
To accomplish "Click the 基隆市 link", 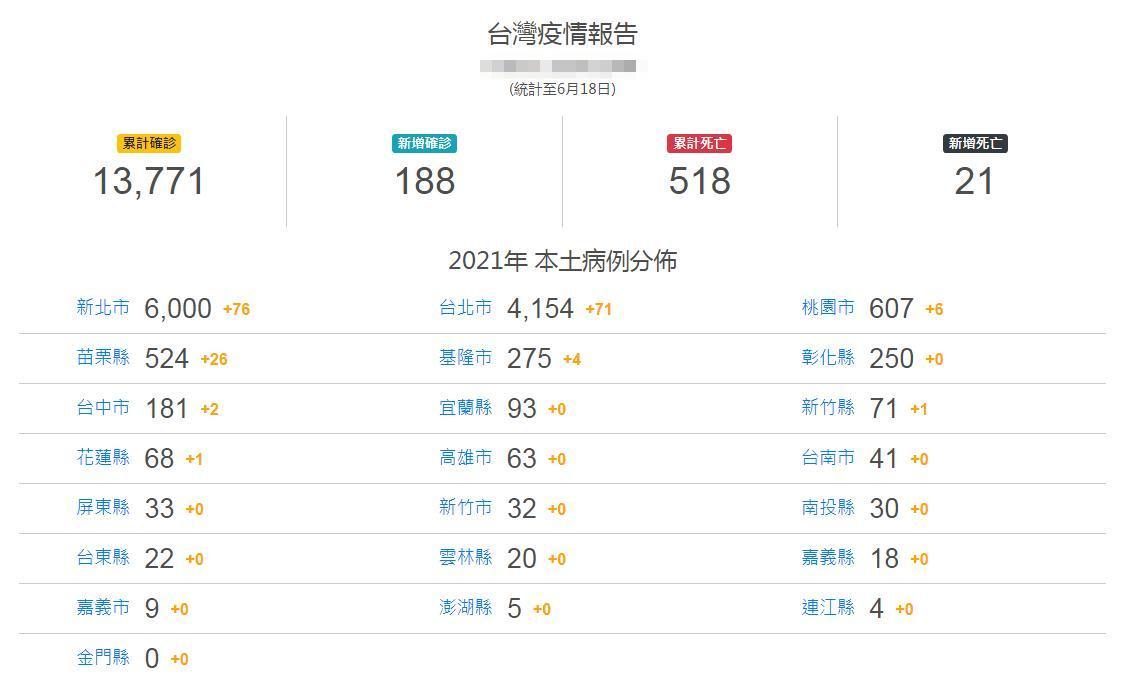I will click(466, 358).
